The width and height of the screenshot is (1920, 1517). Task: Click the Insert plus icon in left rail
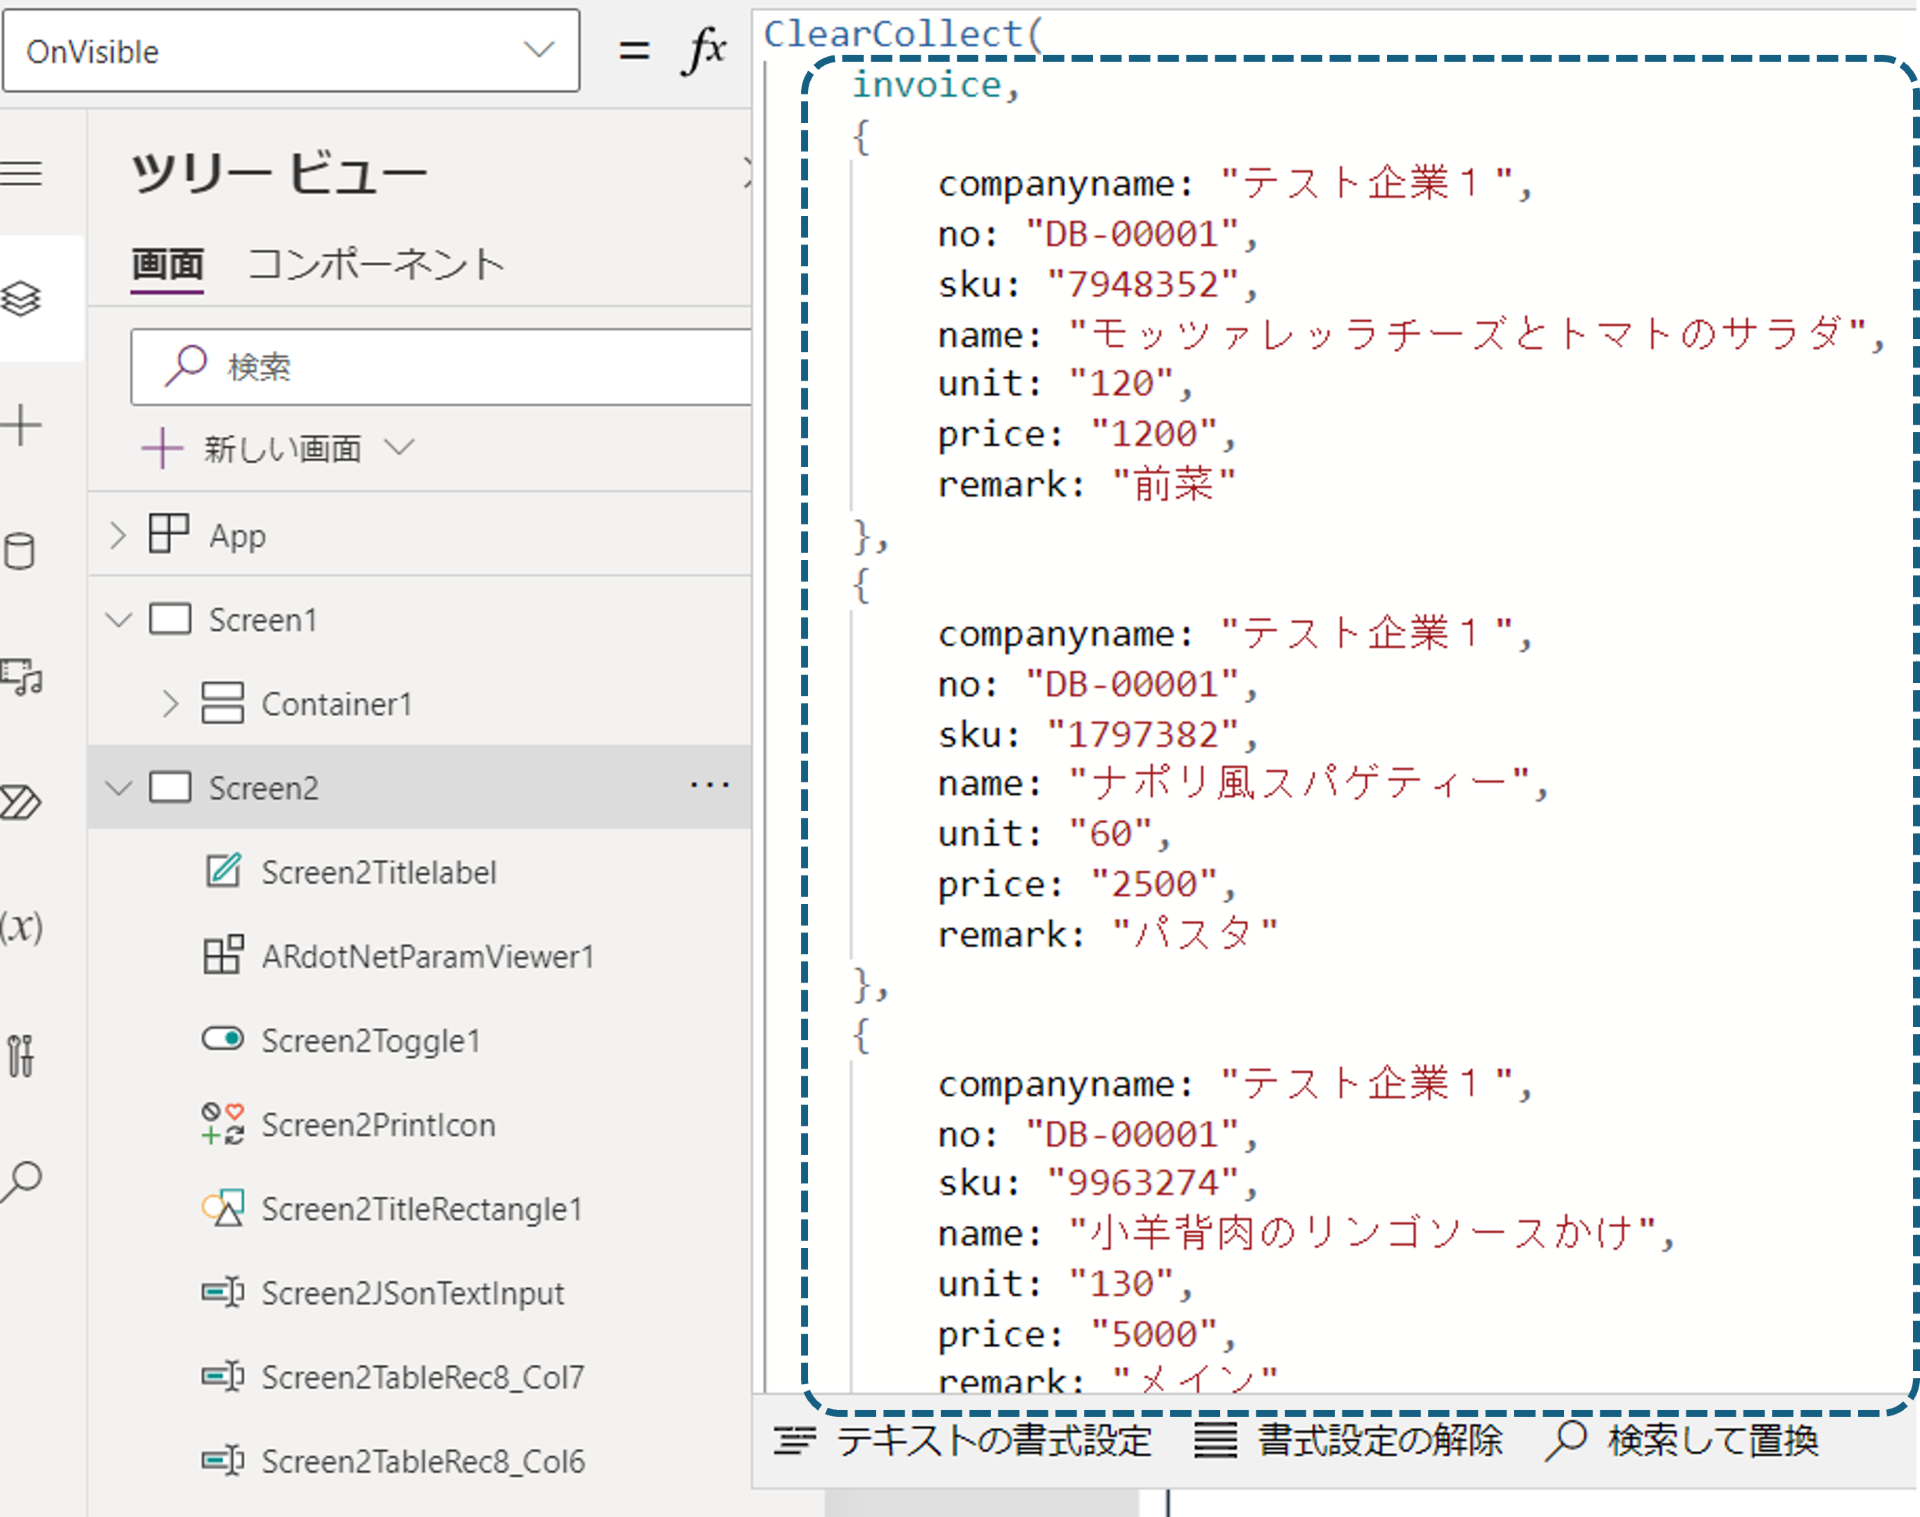[x=21, y=425]
